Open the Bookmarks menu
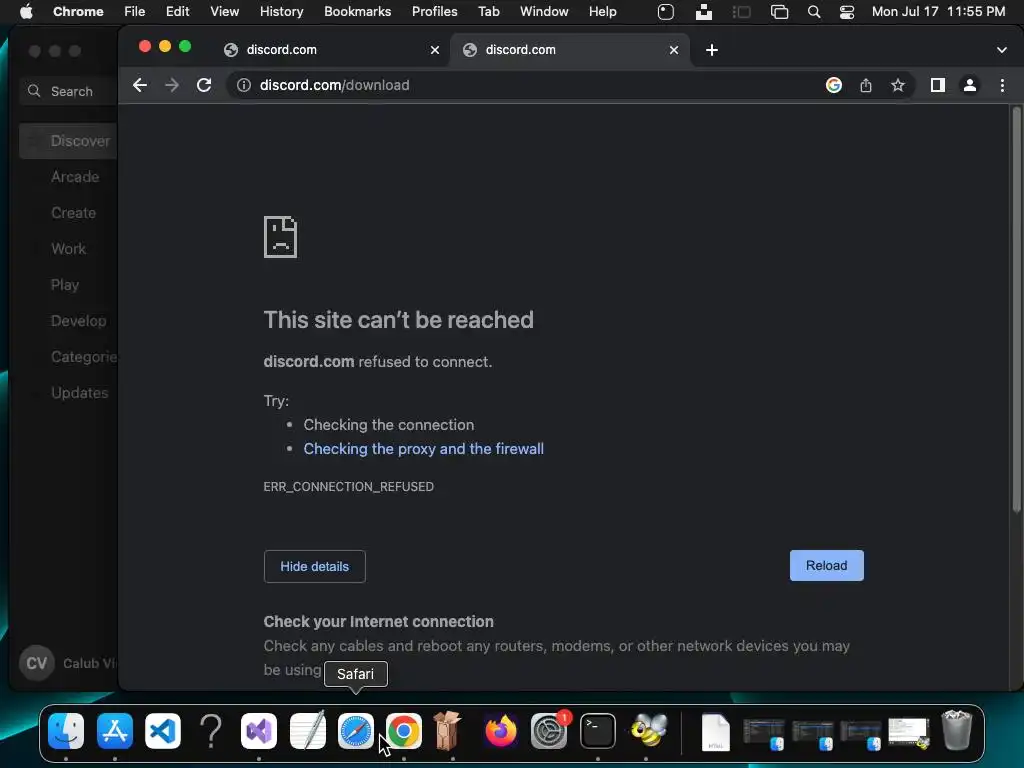Viewport: 1024px width, 768px height. pos(358,12)
